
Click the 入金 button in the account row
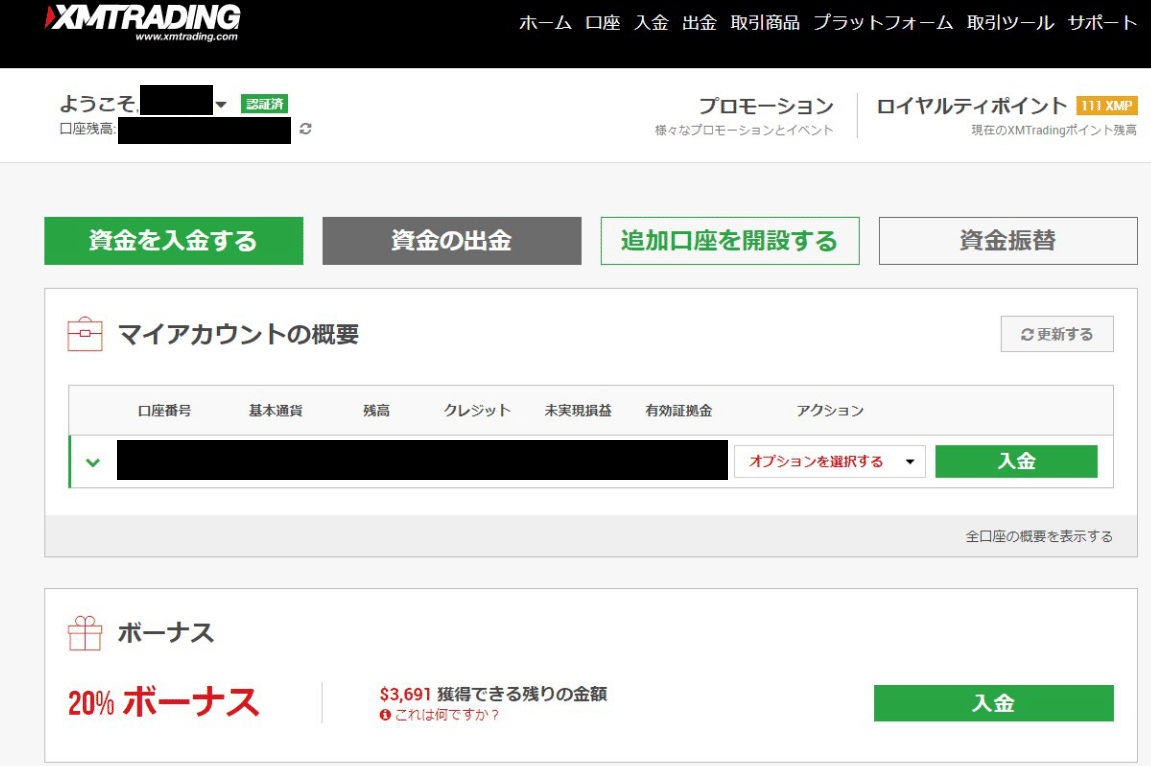[1017, 462]
